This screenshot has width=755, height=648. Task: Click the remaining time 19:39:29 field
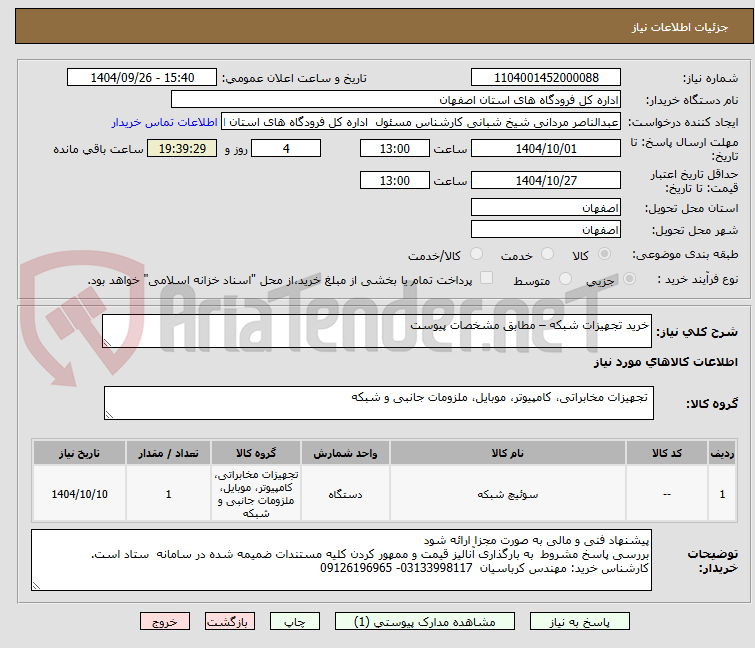coord(182,148)
